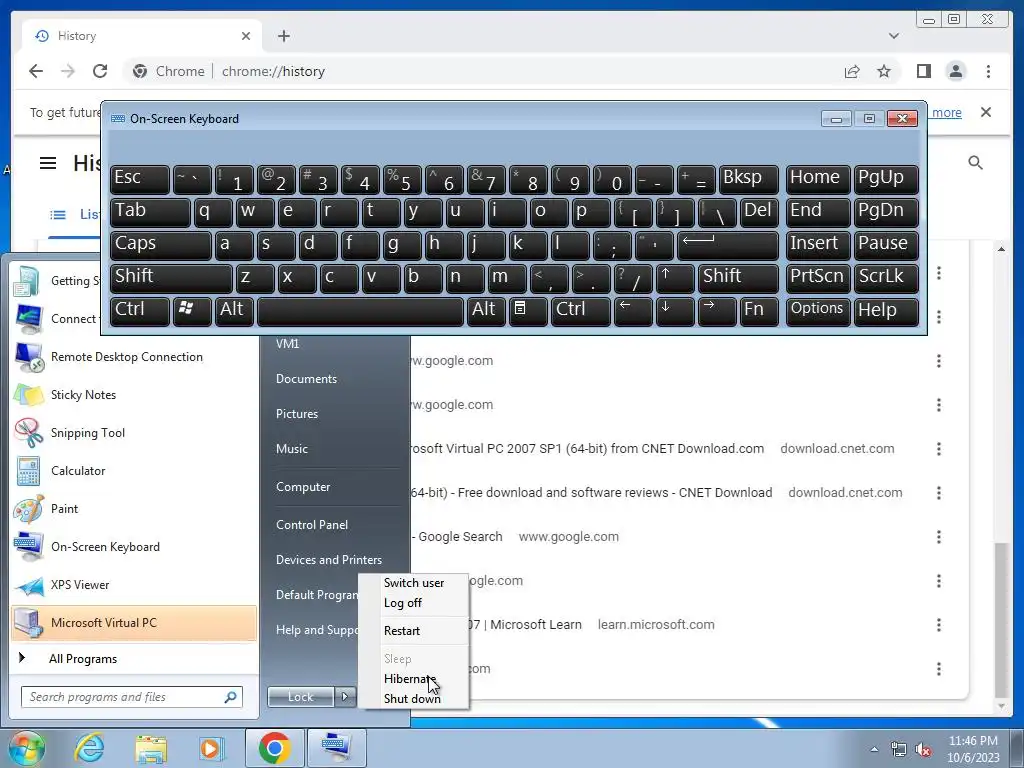Click the arrow next to Lock button
1024x768 pixels.
pos(345,697)
